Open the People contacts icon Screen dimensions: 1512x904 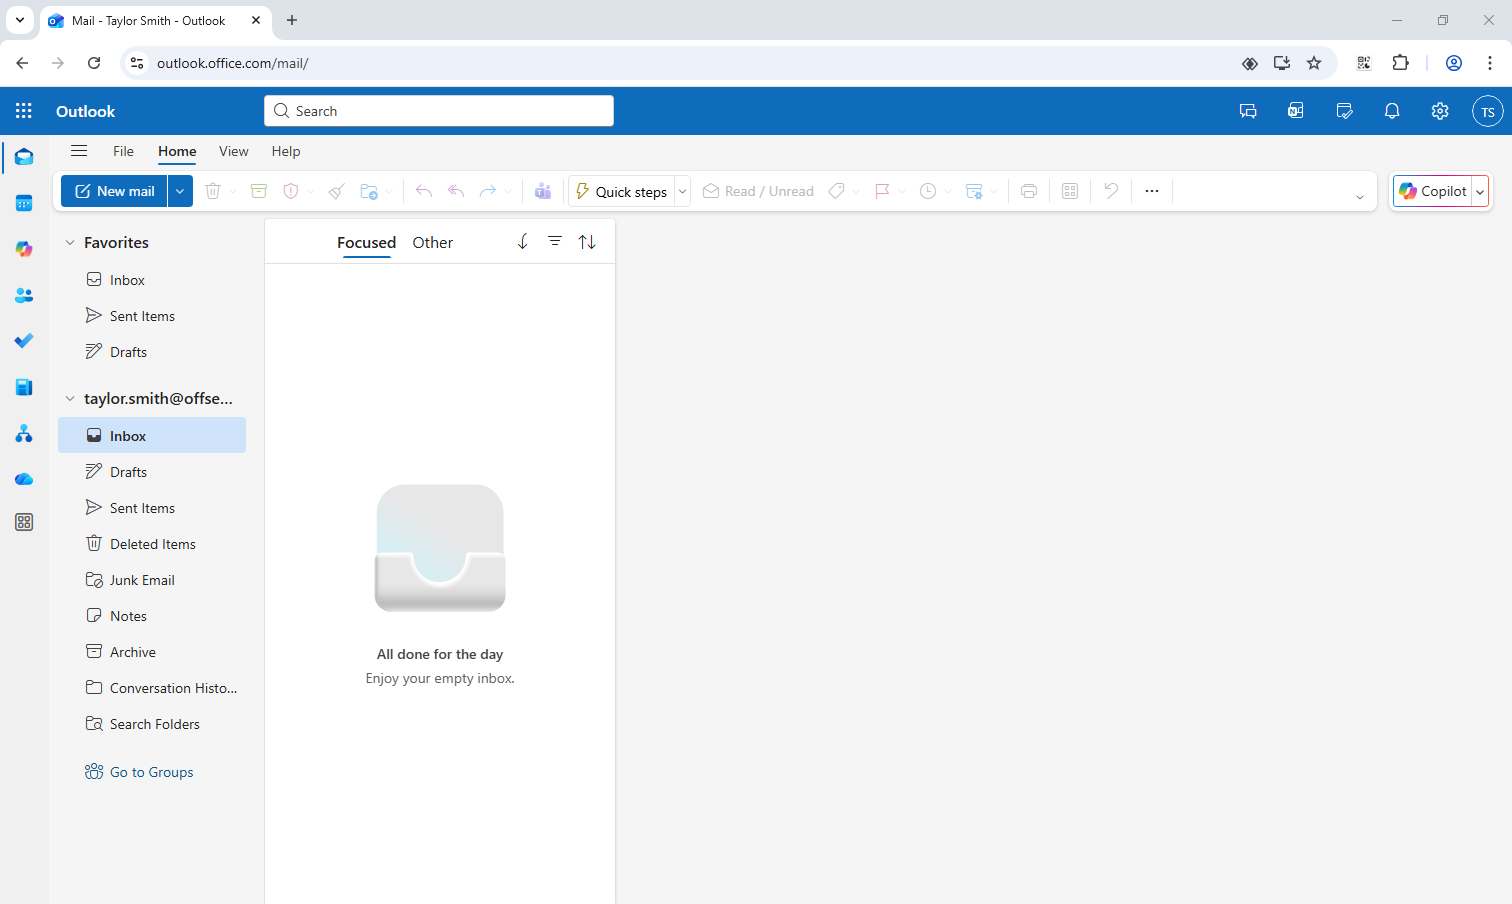24,296
